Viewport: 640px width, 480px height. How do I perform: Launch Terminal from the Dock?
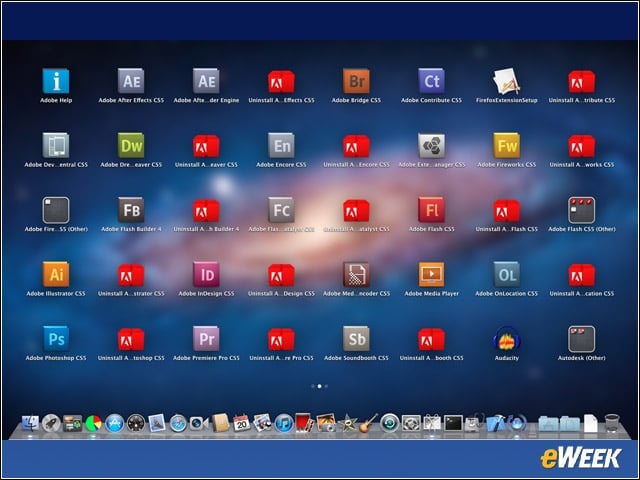(453, 423)
